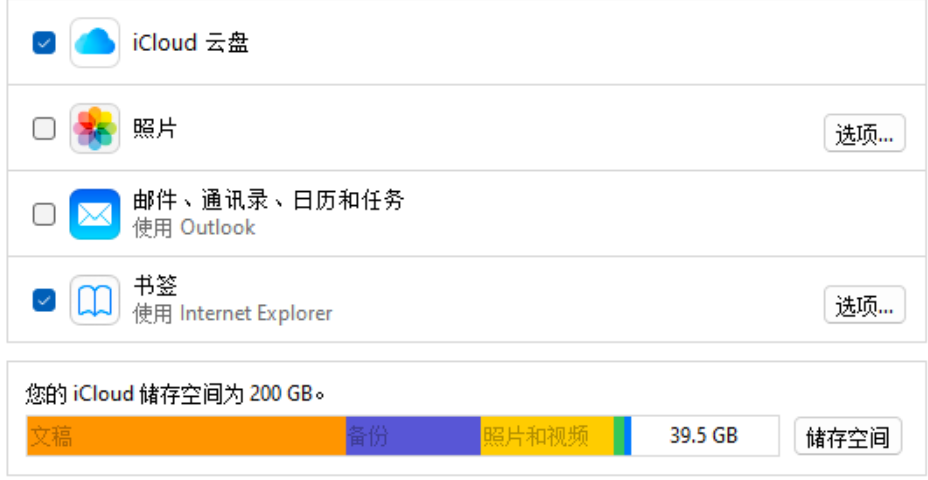Viewport: 928px width, 480px height.
Task: Click the 39.5 GB free space area
Action: point(704,436)
